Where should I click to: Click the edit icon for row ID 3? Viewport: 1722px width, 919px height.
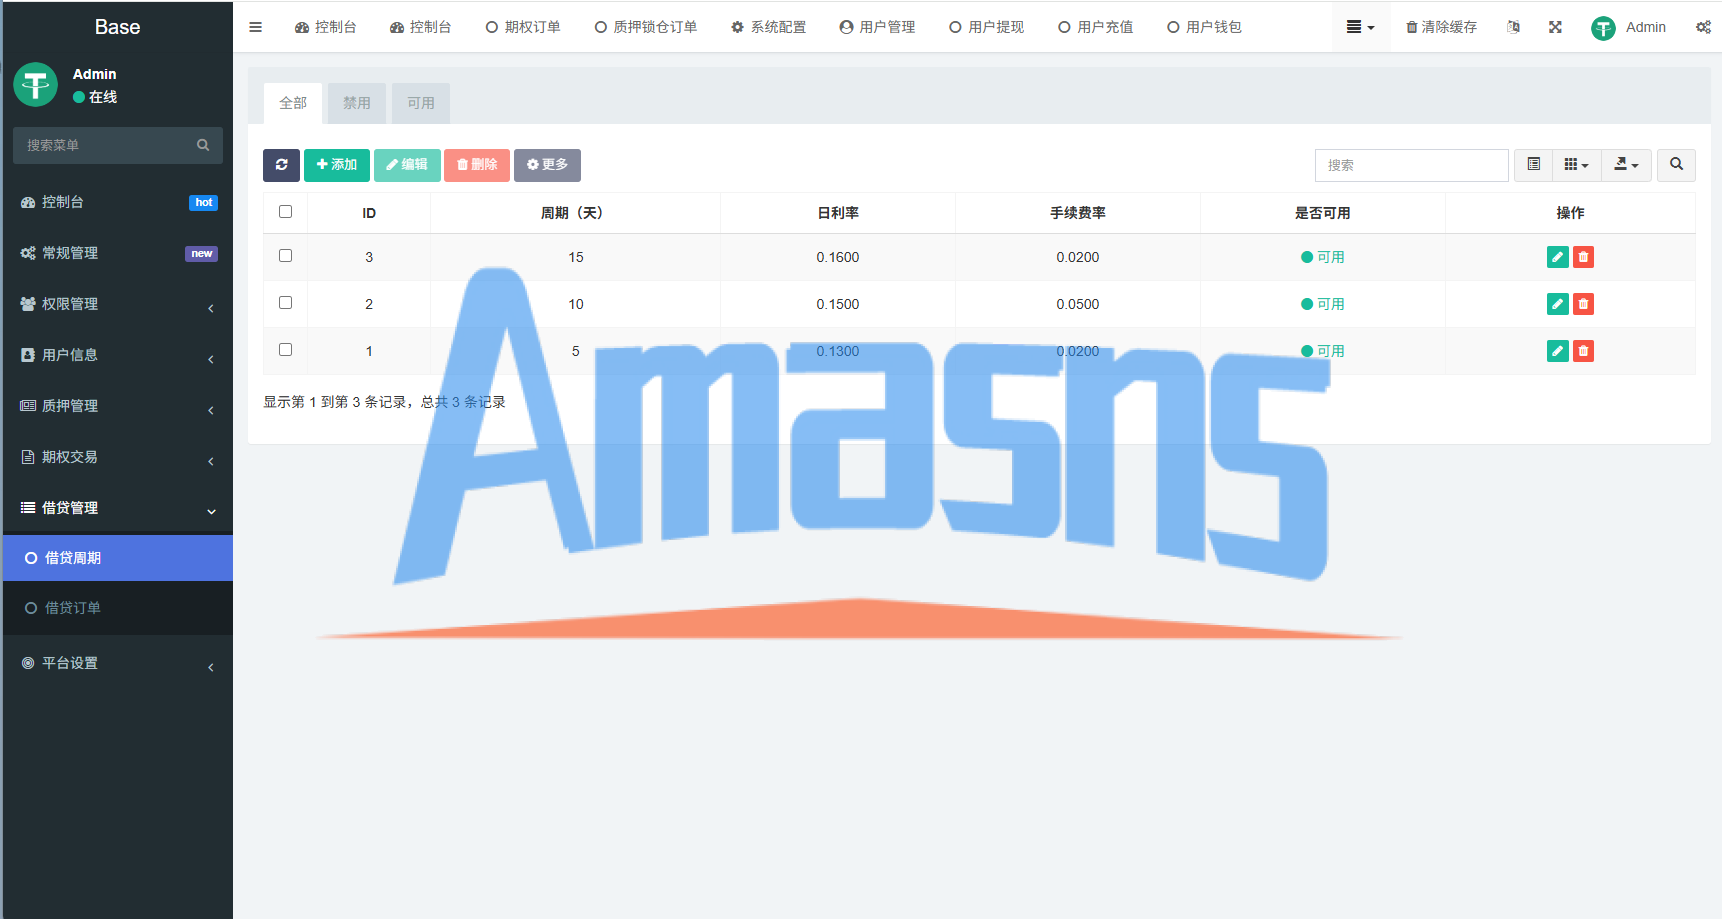[1557, 257]
